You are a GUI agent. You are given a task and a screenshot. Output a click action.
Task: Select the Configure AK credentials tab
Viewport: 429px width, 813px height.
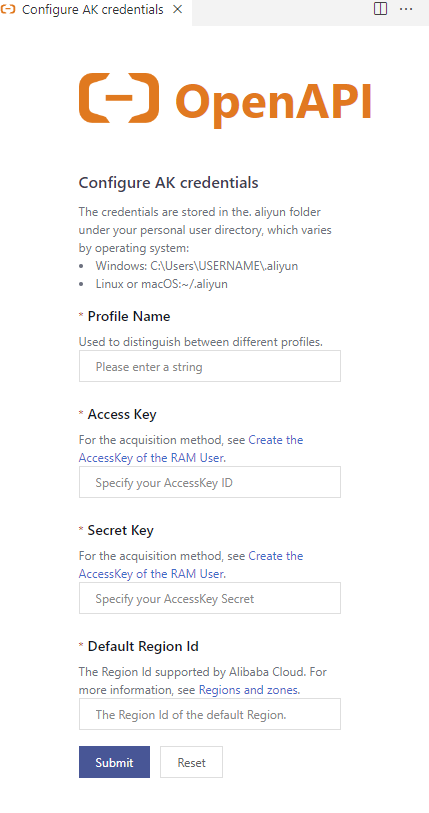click(x=93, y=9)
